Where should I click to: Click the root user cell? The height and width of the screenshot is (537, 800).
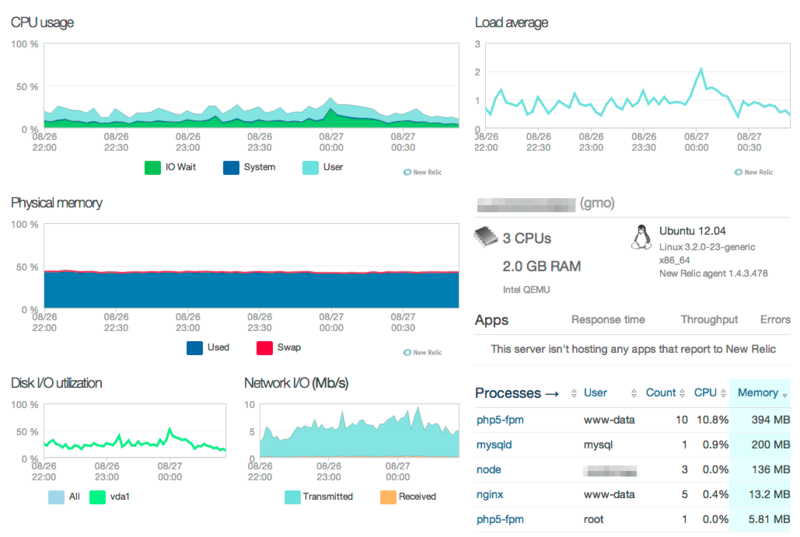click(593, 520)
